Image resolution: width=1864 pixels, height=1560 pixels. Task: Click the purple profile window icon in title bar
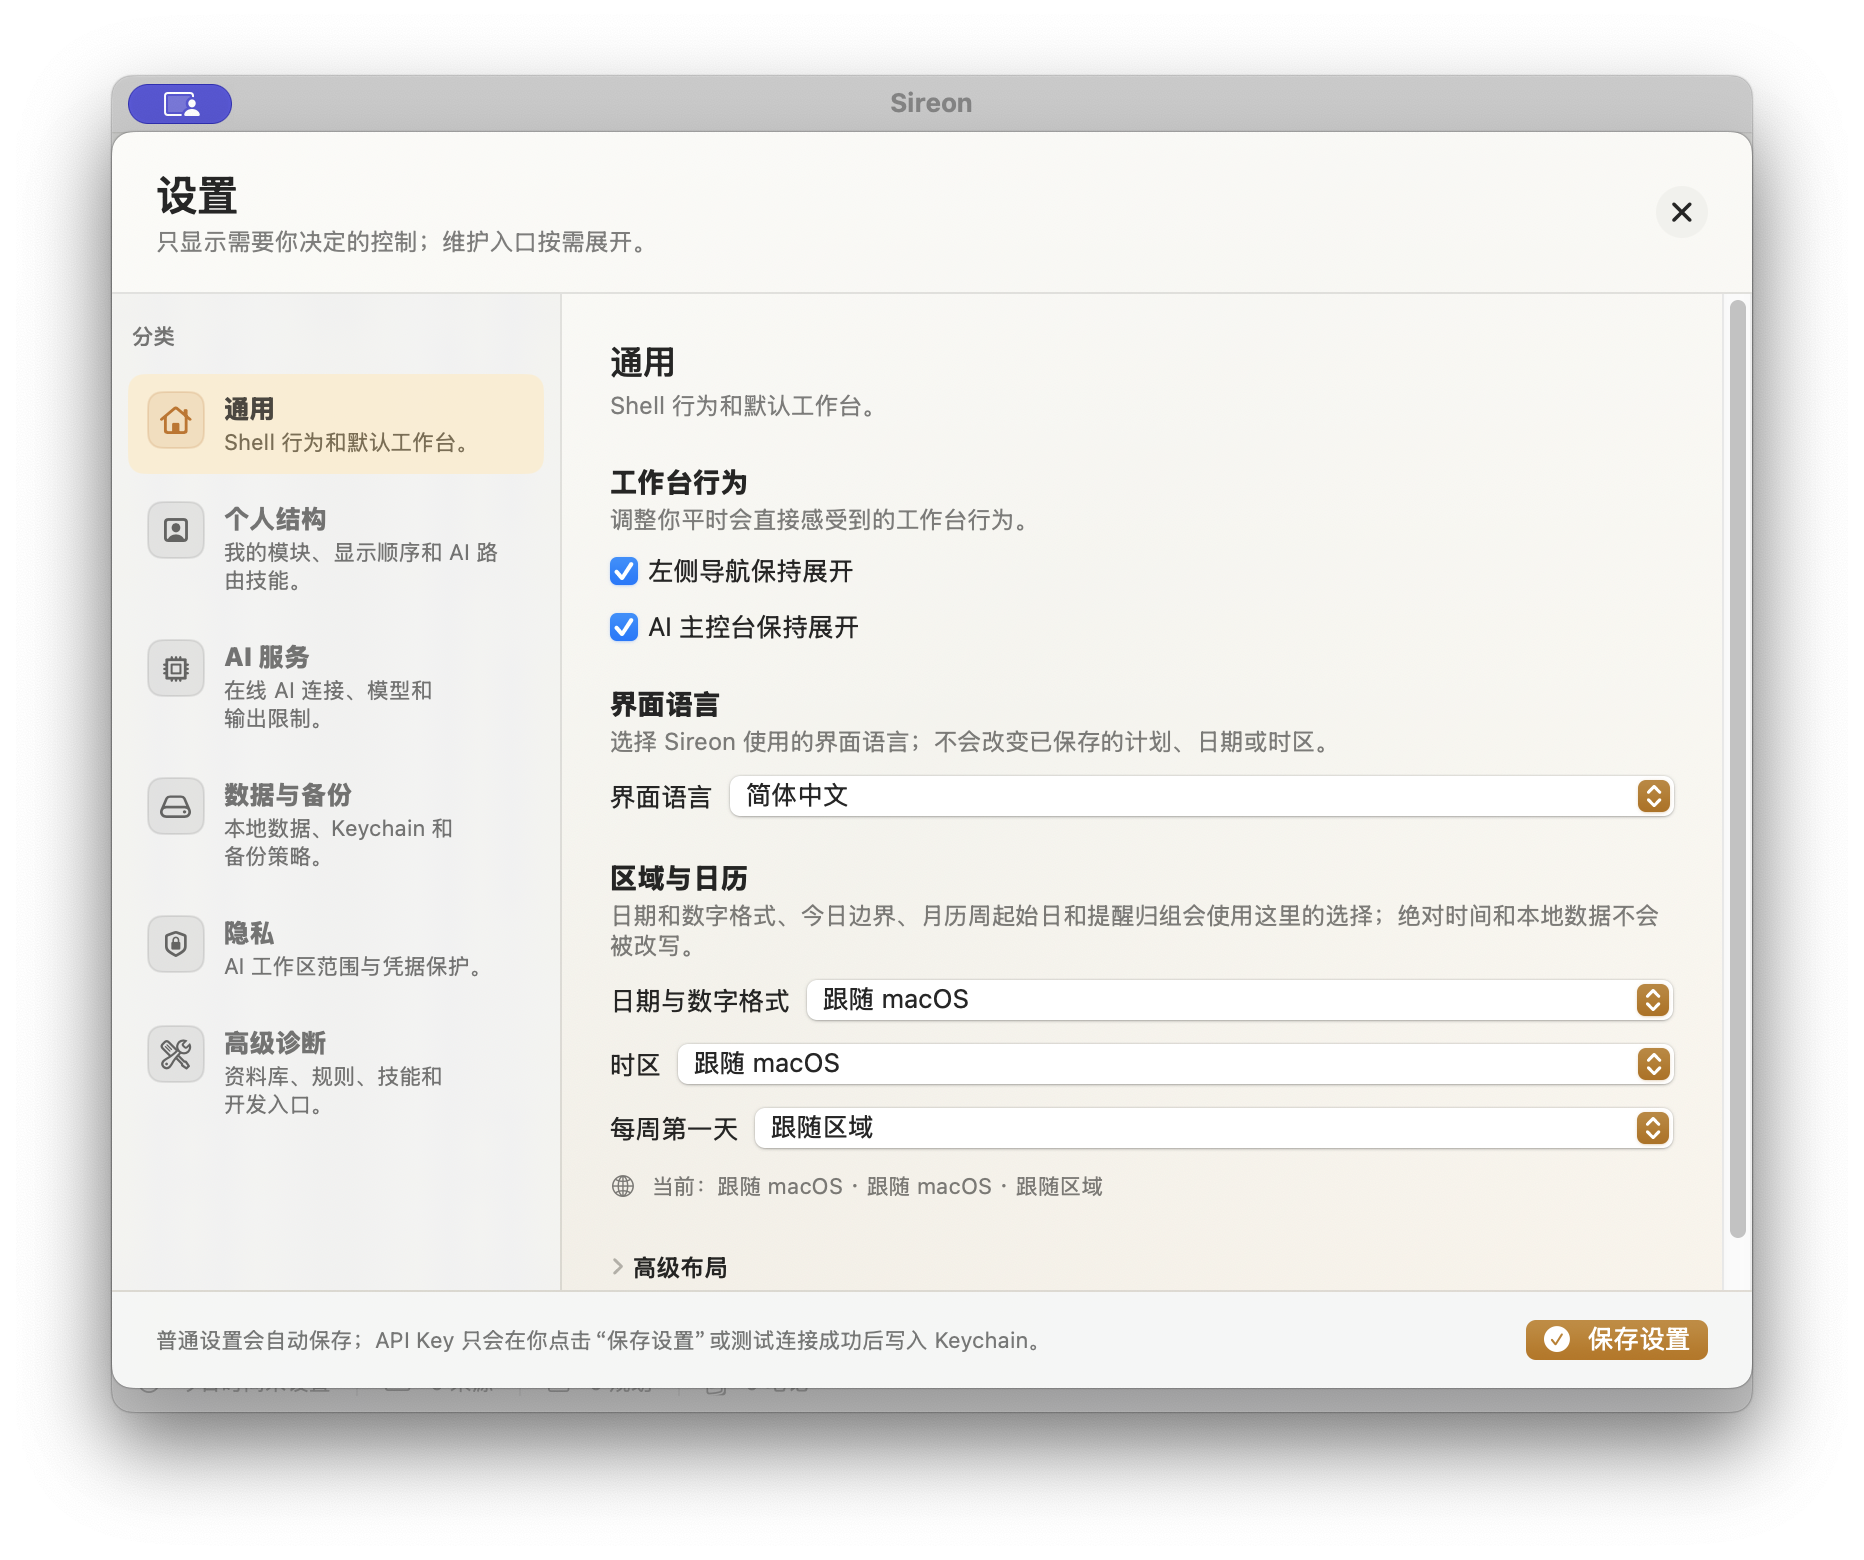(180, 104)
